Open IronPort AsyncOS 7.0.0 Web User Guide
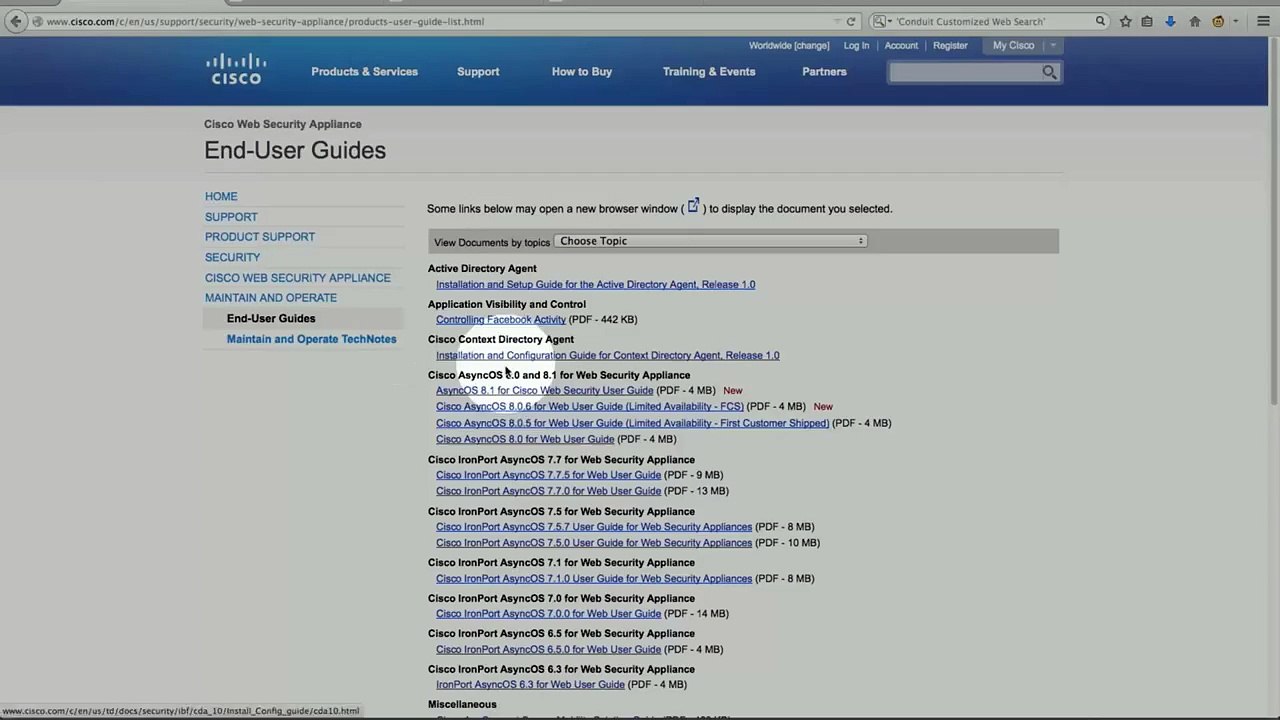This screenshot has height=720, width=1280. (x=548, y=614)
